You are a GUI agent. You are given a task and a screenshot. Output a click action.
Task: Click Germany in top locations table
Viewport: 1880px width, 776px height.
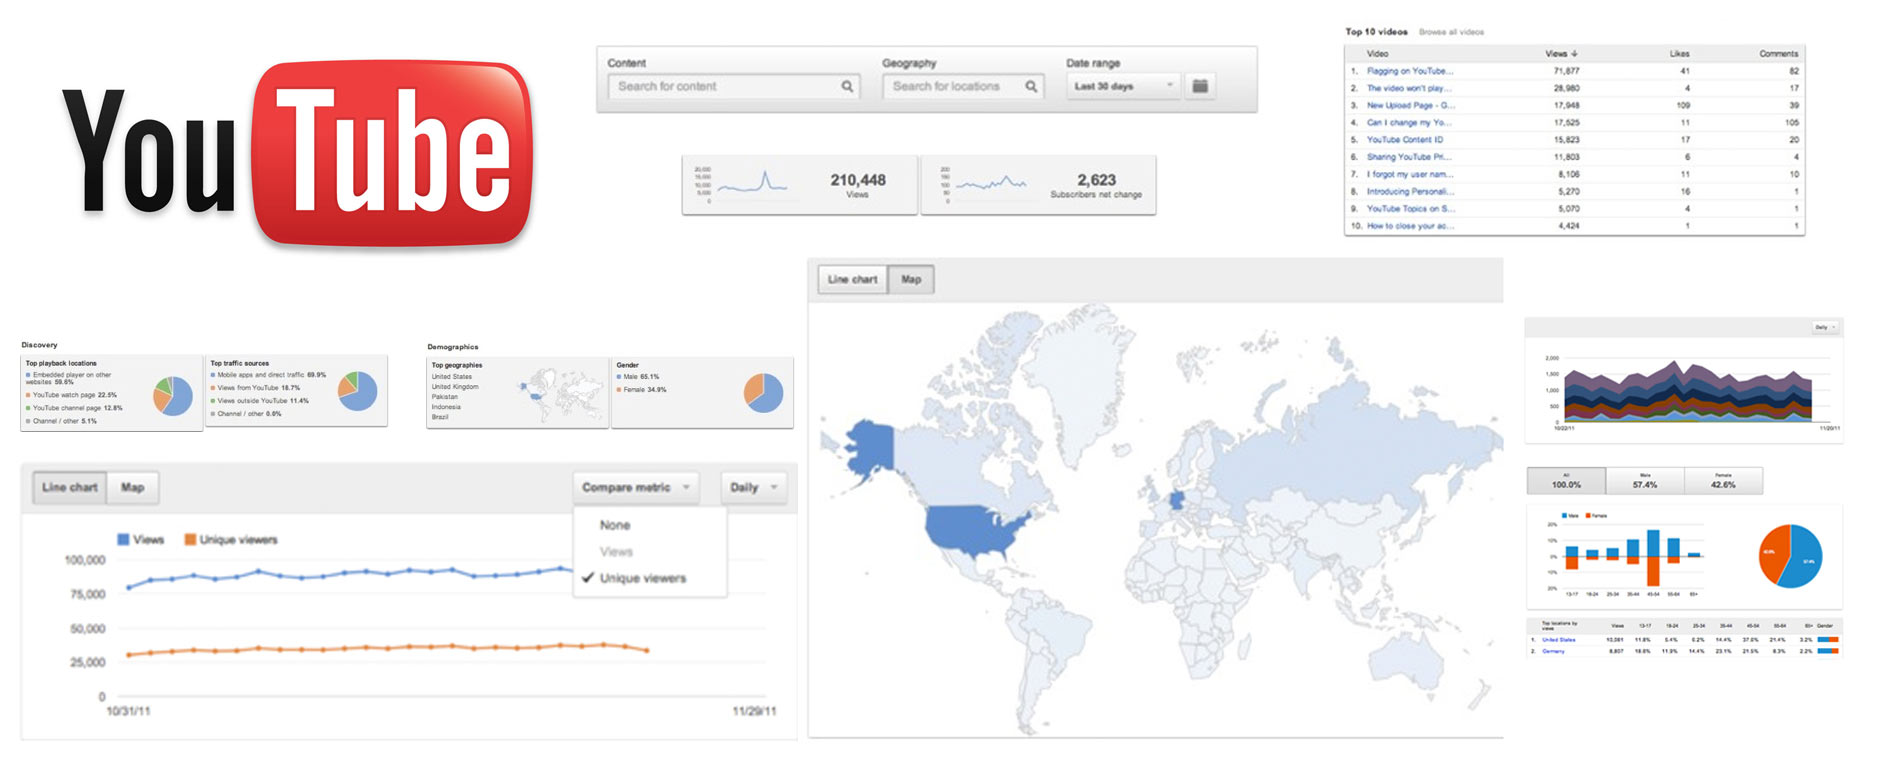[x=1553, y=651]
